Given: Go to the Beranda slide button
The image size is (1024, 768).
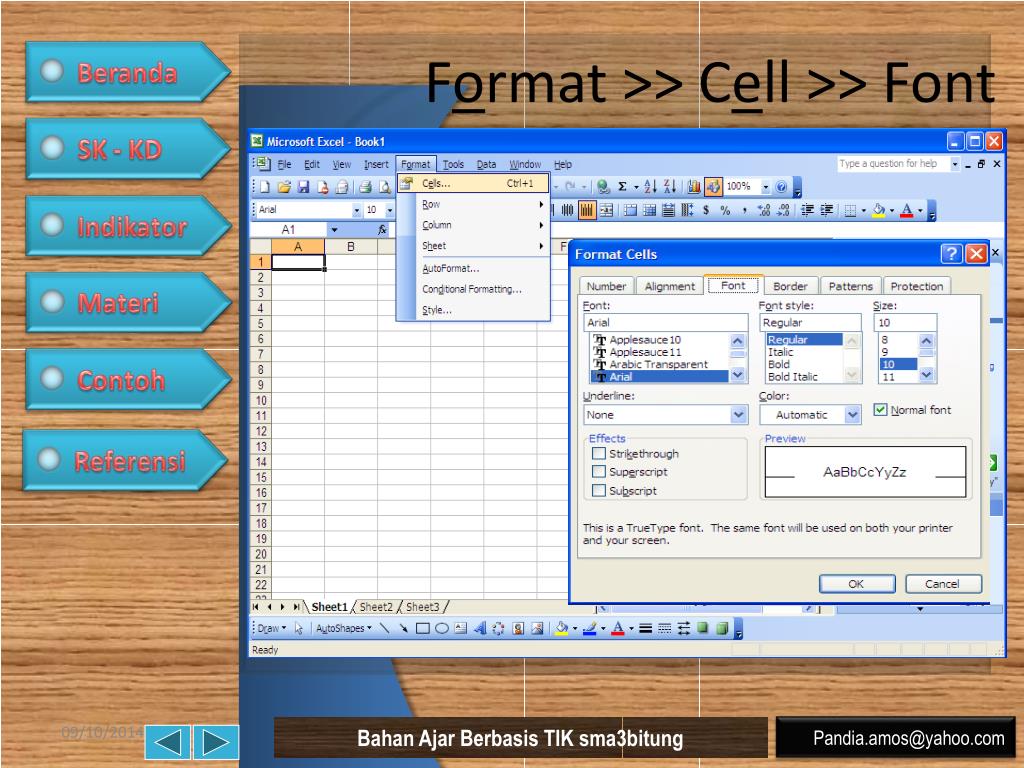Looking at the screenshot, I should [x=128, y=72].
